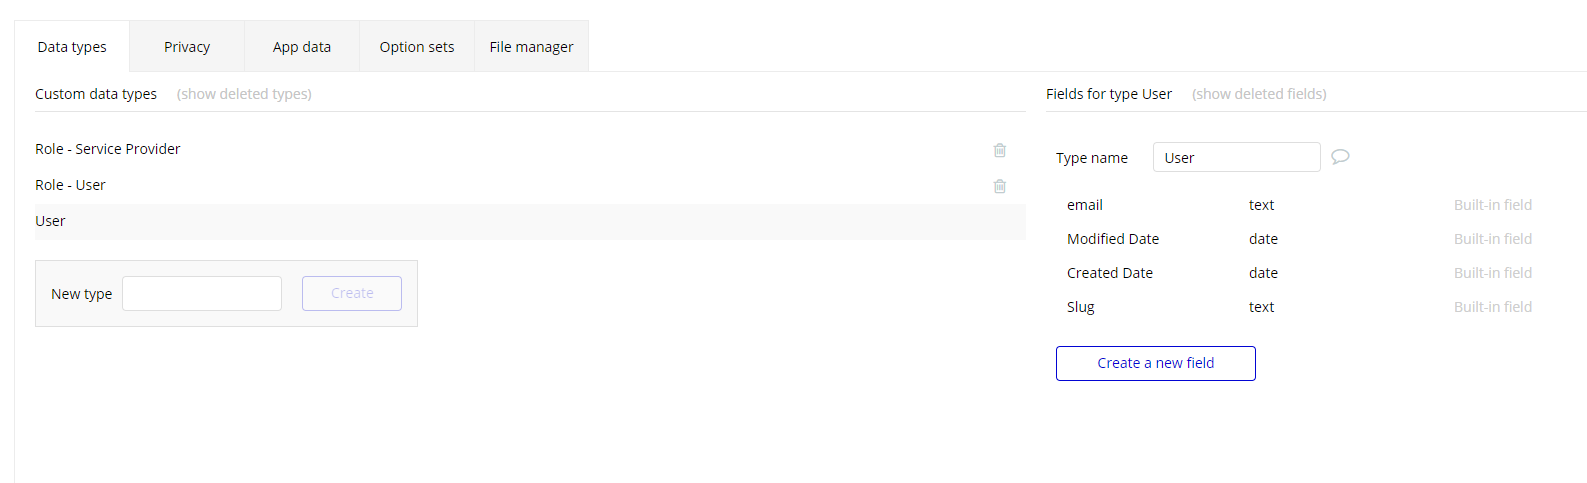Delete the Role - Service Provider type
The image size is (1587, 483).
click(x=999, y=150)
